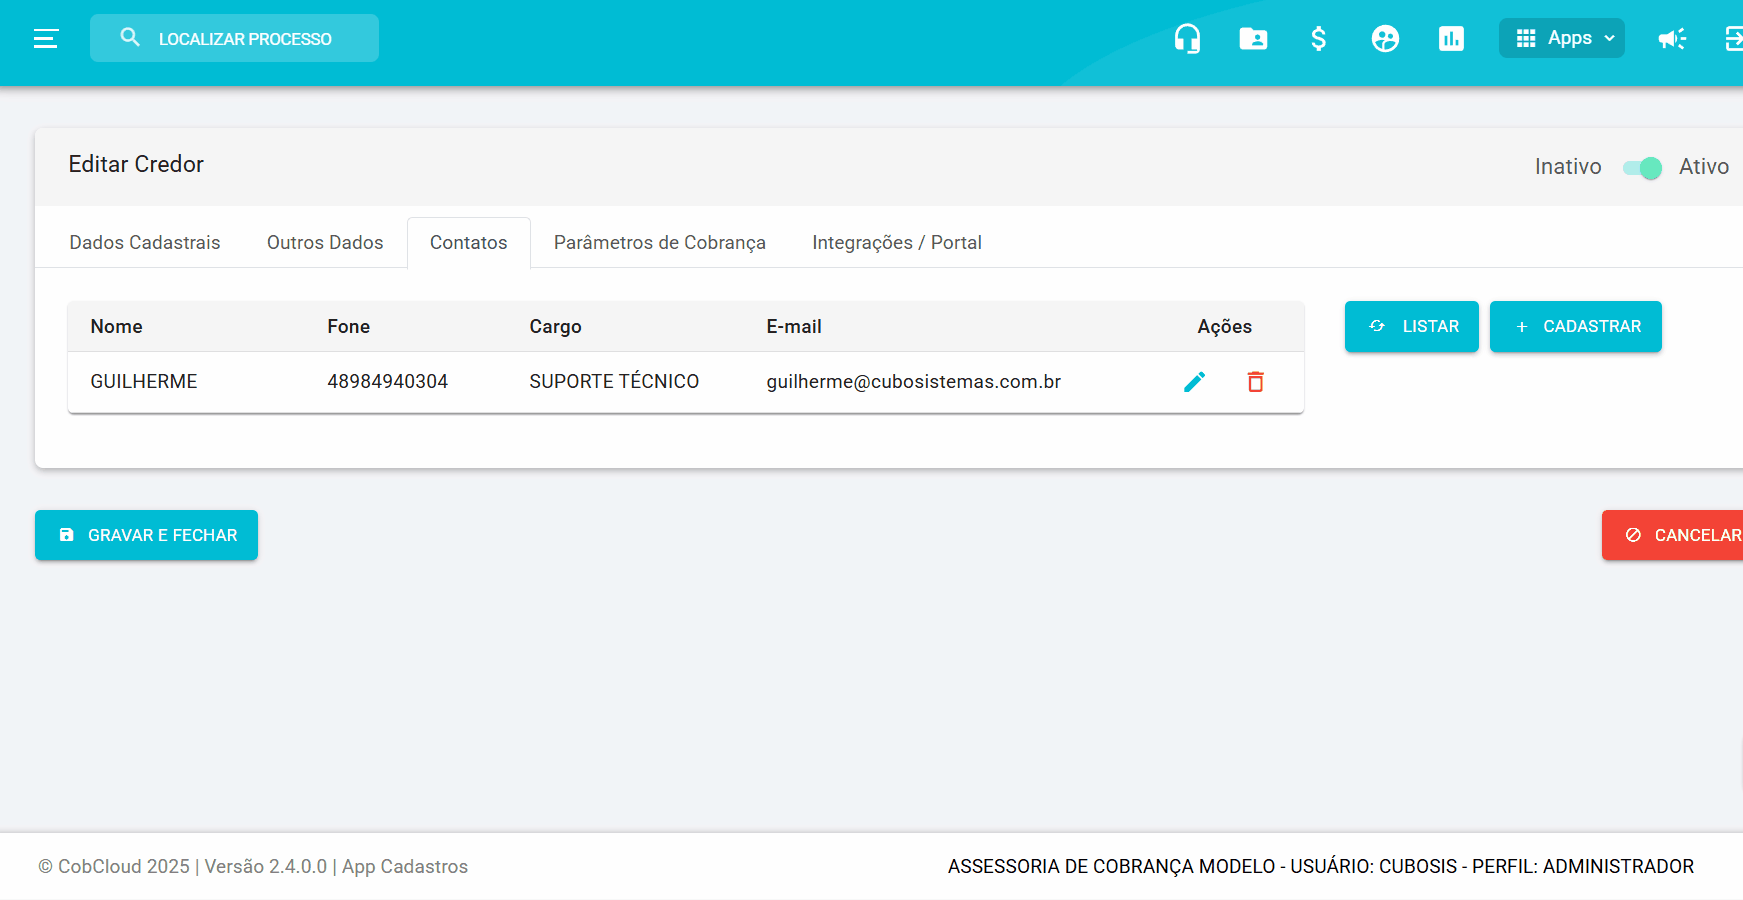Click the CobCloud 2025 version footer text
Image resolution: width=1743 pixels, height=900 pixels.
253,867
